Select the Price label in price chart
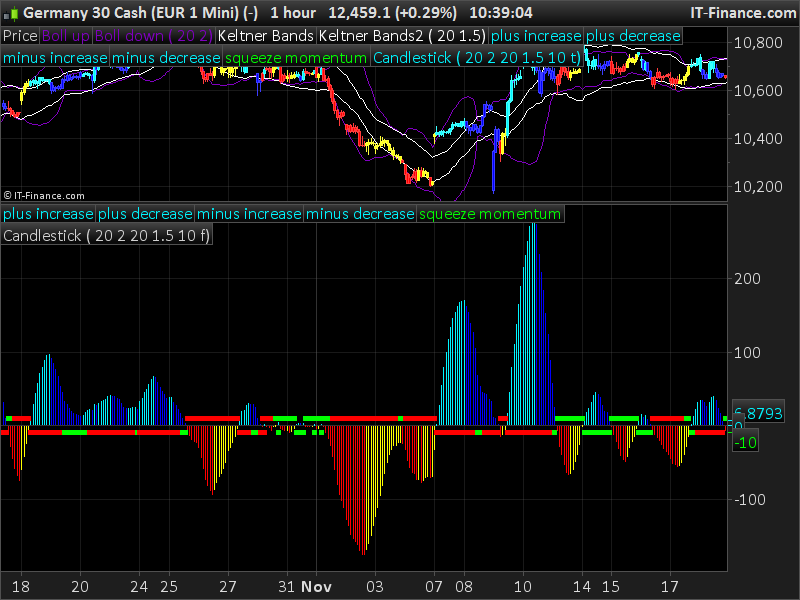The width and height of the screenshot is (800, 600). click(x=20, y=36)
